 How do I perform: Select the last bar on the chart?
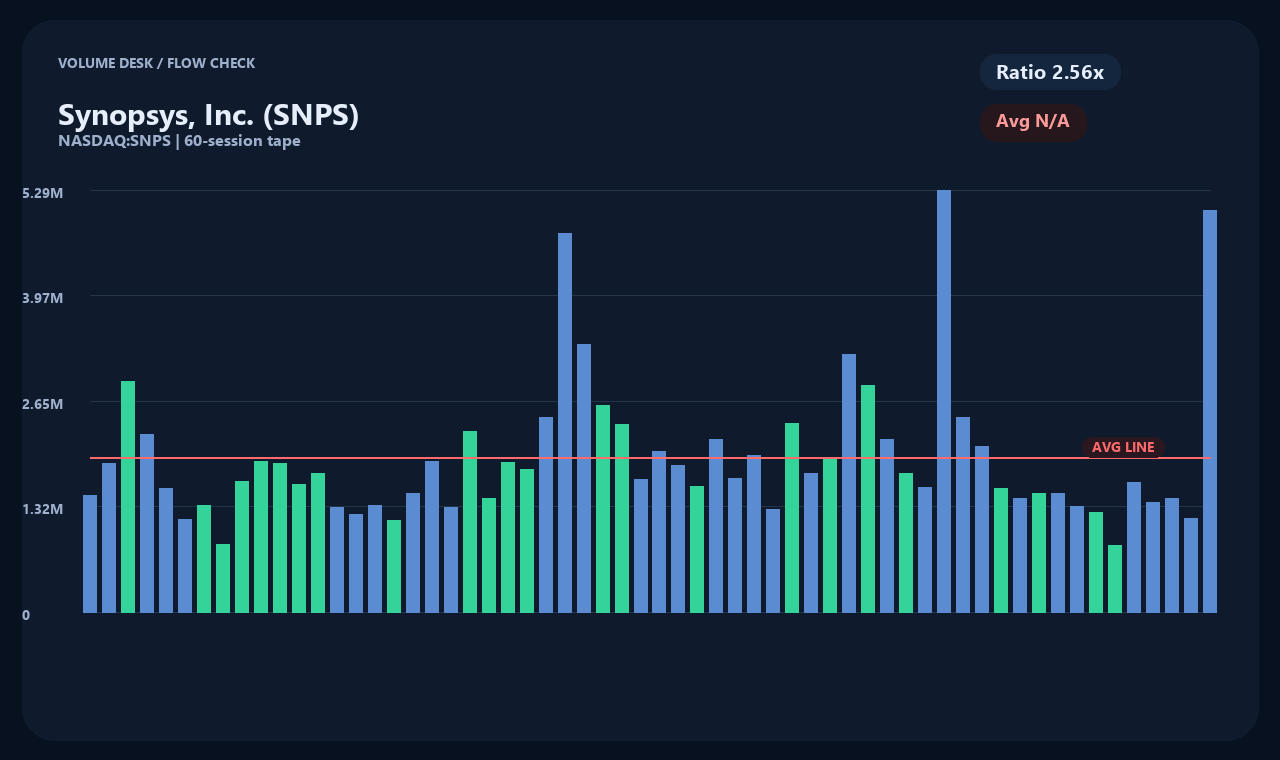(x=1210, y=411)
